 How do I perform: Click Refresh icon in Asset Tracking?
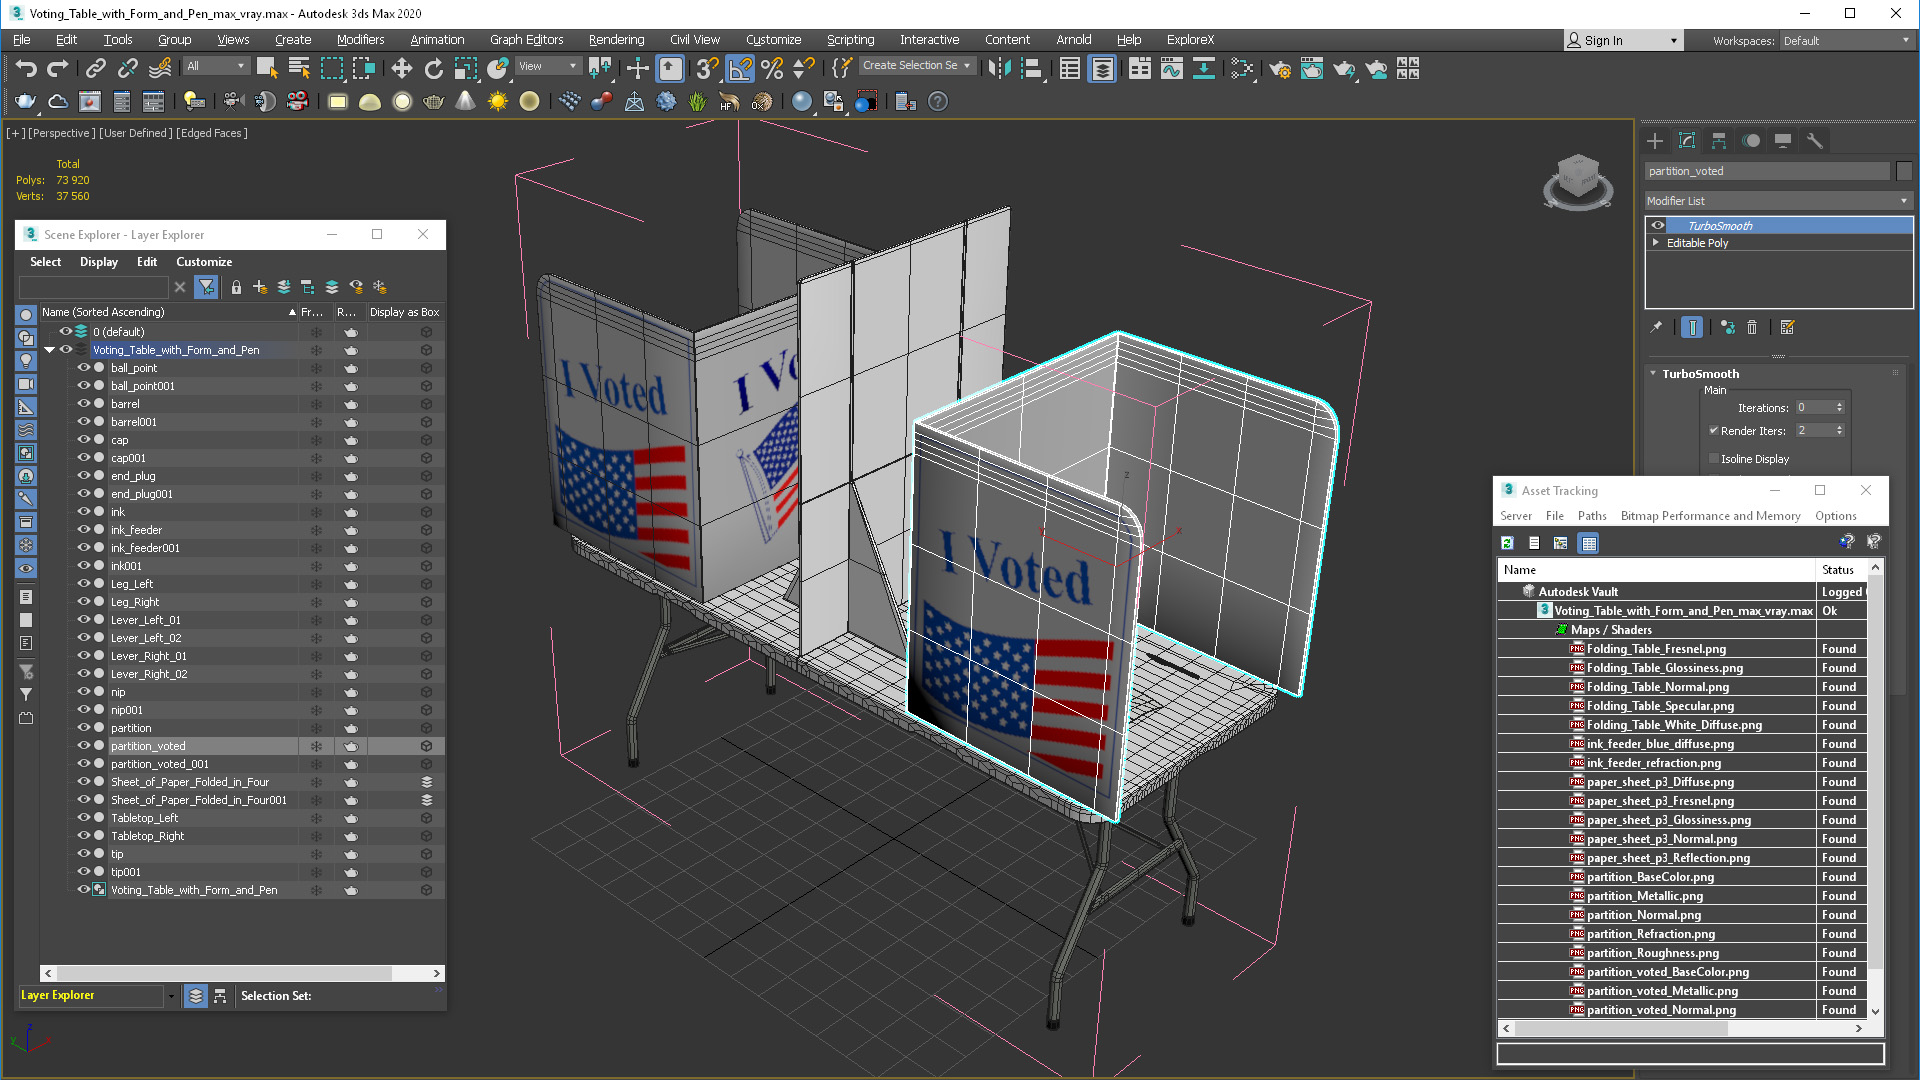point(1507,543)
